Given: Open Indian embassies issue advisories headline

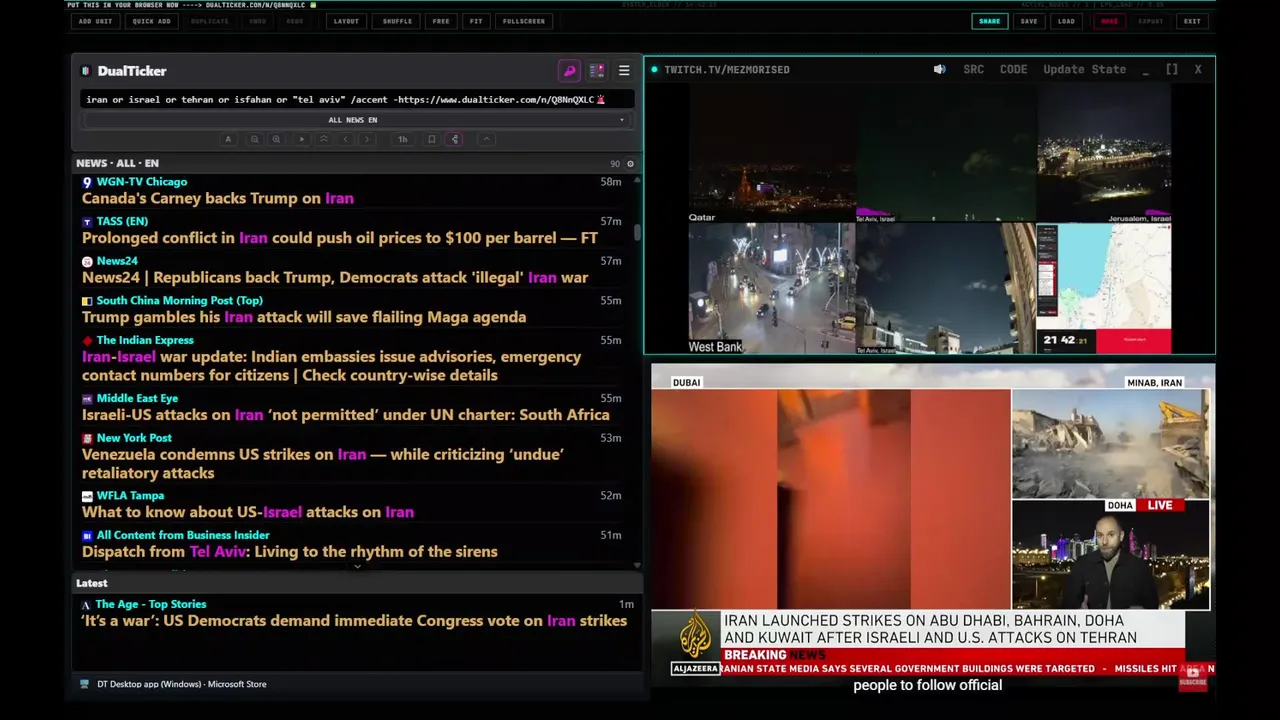Looking at the screenshot, I should click(x=331, y=366).
